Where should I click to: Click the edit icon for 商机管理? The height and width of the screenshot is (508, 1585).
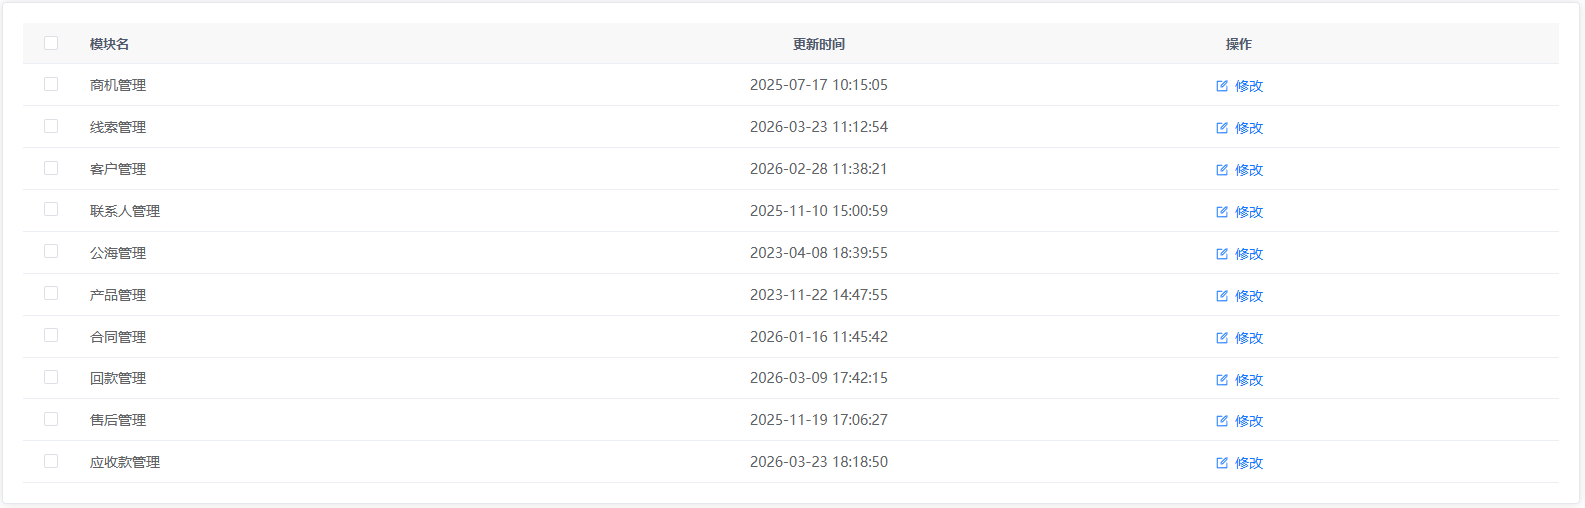point(1222,86)
